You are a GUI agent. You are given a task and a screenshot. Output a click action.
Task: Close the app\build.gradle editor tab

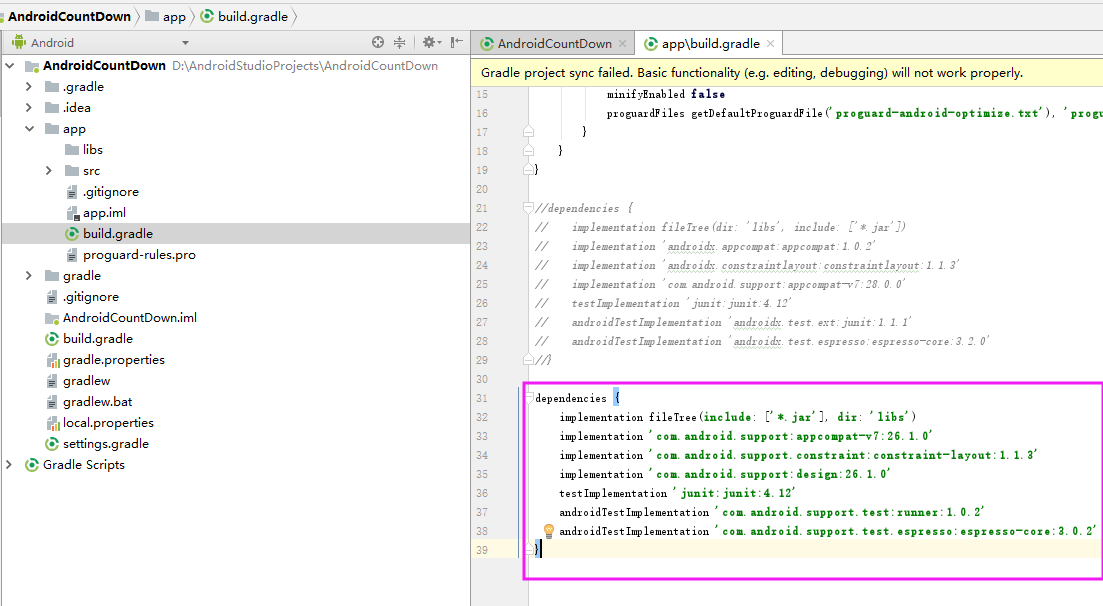[770, 44]
